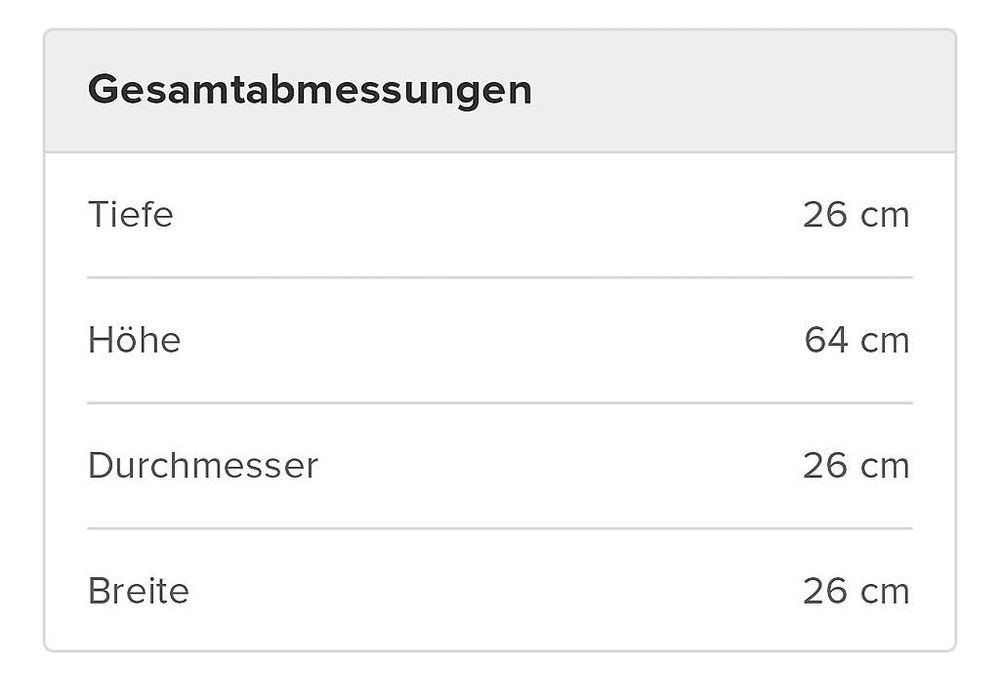
Task: Click the divider between Durchmesser and Breite
Action: (x=500, y=528)
